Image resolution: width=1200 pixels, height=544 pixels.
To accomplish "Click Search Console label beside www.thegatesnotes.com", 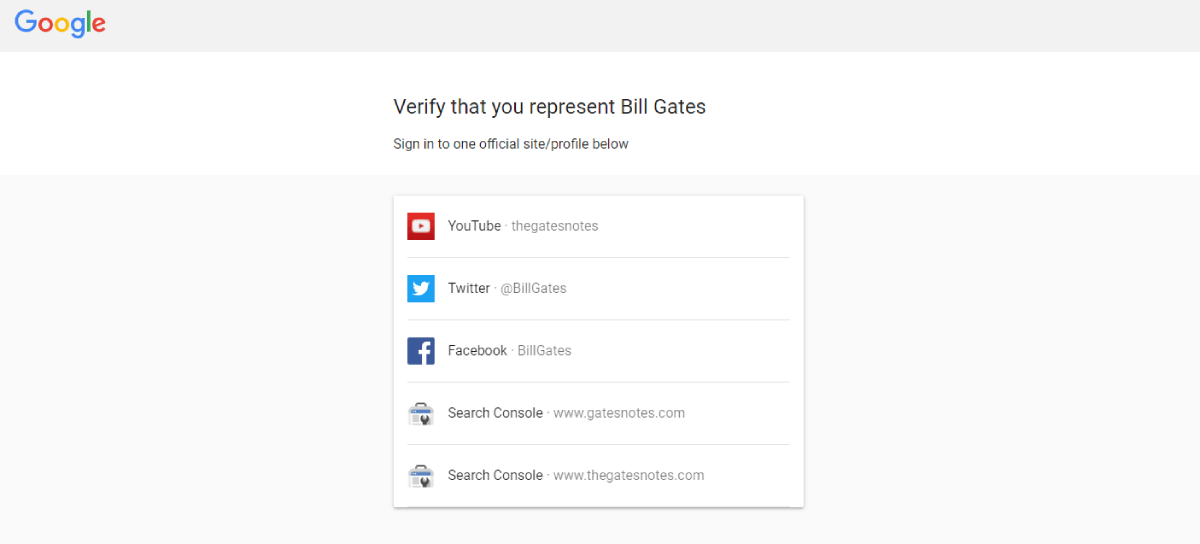I will 495,476.
